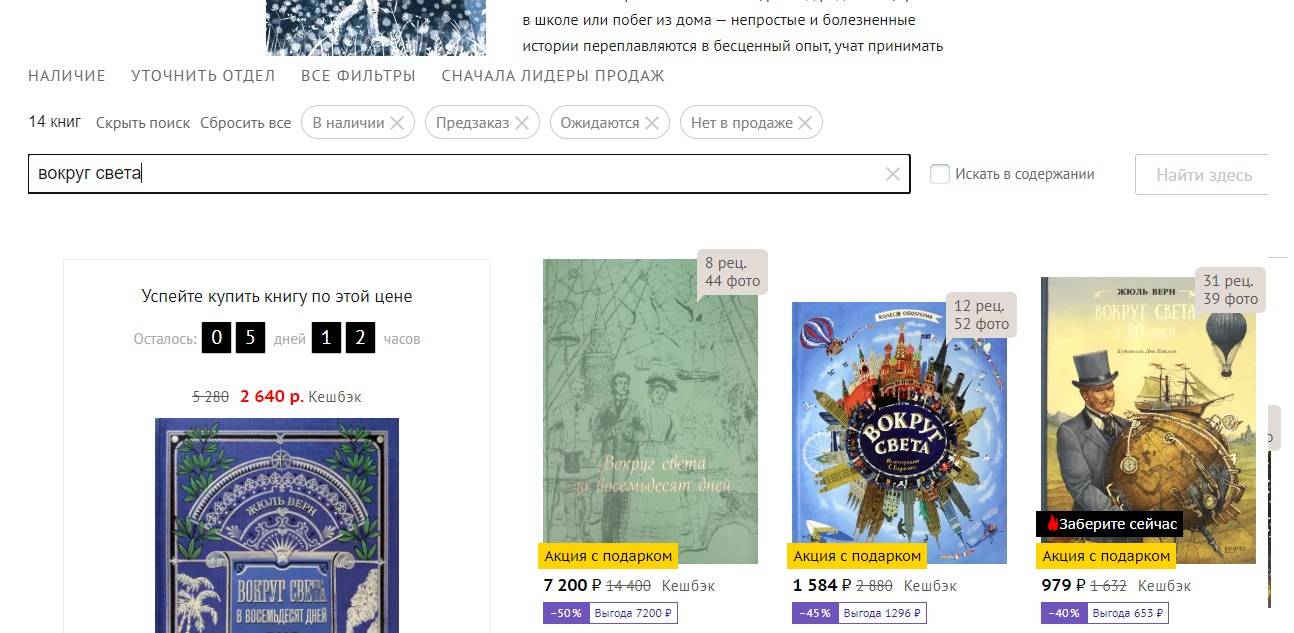The image size is (1294, 633).
Task: Open reviews badge "31 рец. 39 фото"
Action: pyautogui.click(x=1230, y=289)
